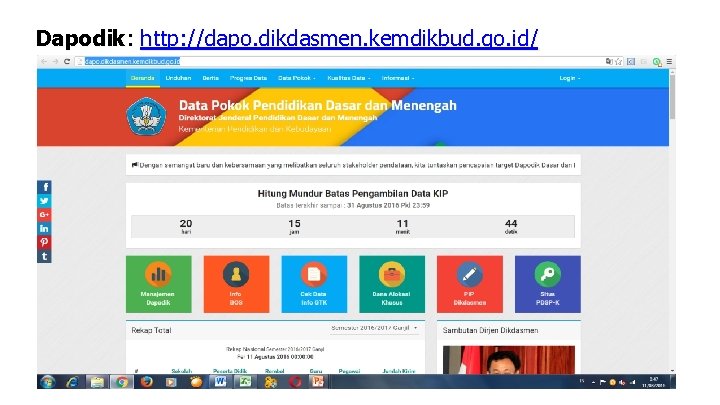Launch Firefox from the taskbar
This screenshot has height=405, width=720.
[x=146, y=382]
